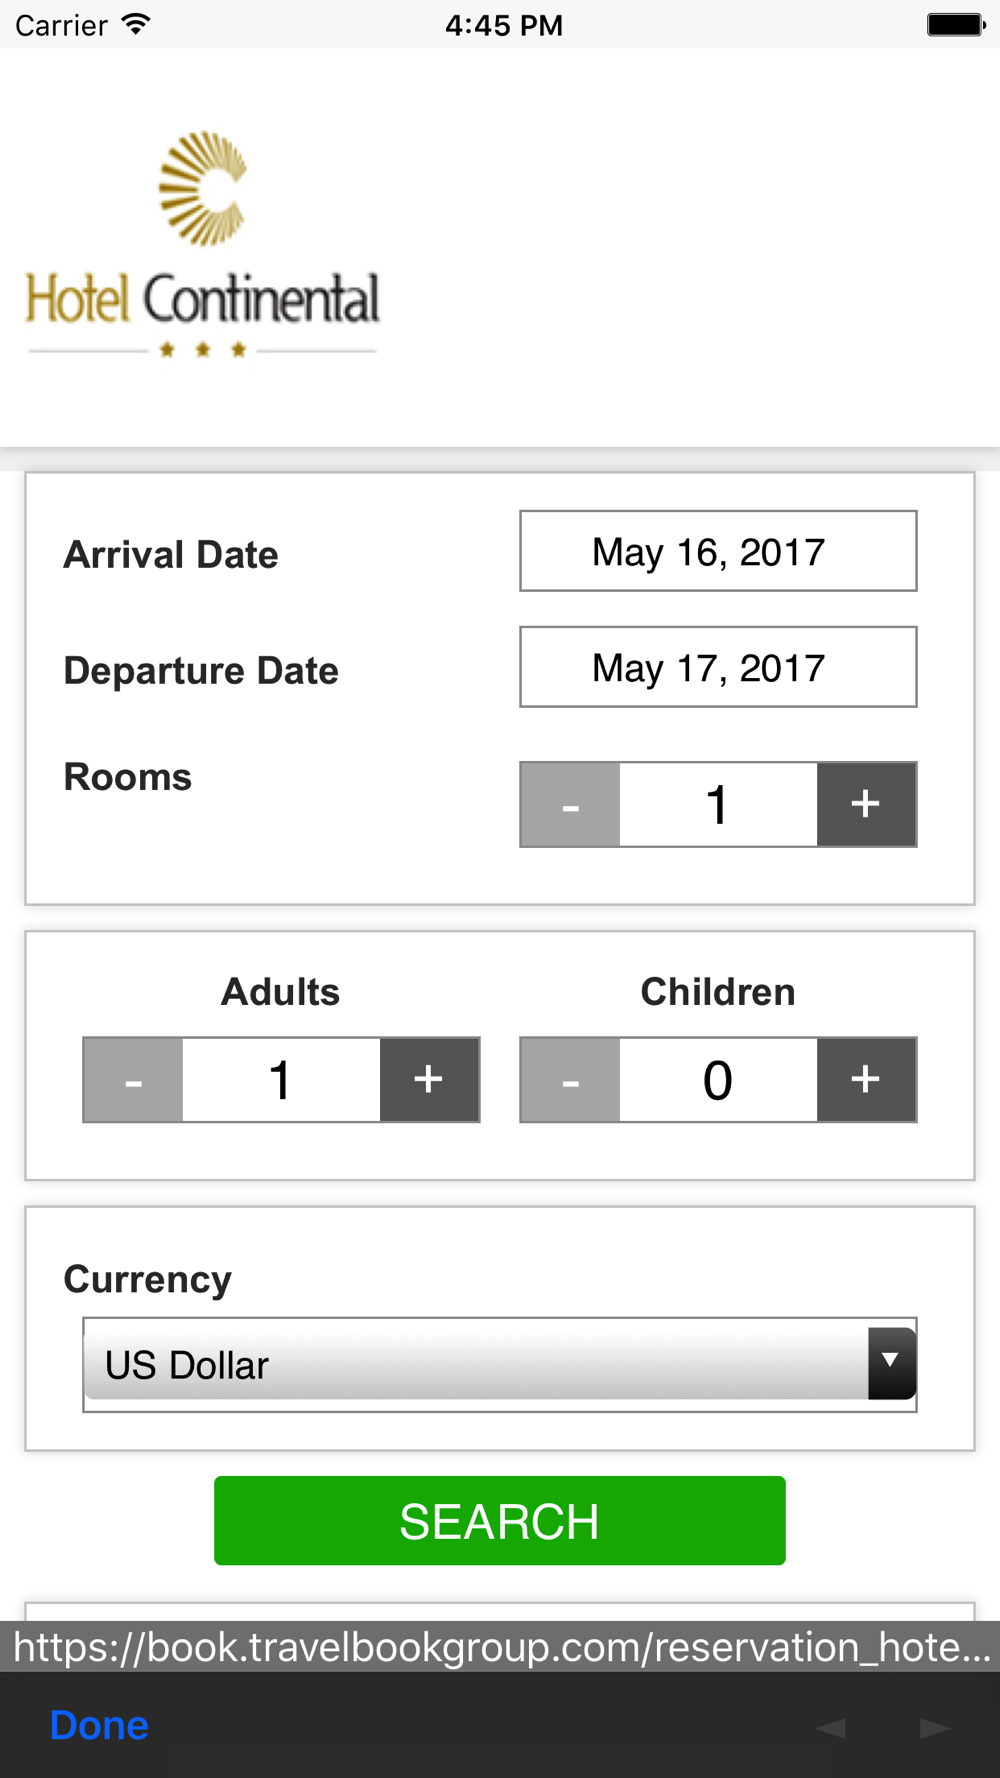Reduce Children count with minus button
The height and width of the screenshot is (1778, 1000).
[x=570, y=1080]
